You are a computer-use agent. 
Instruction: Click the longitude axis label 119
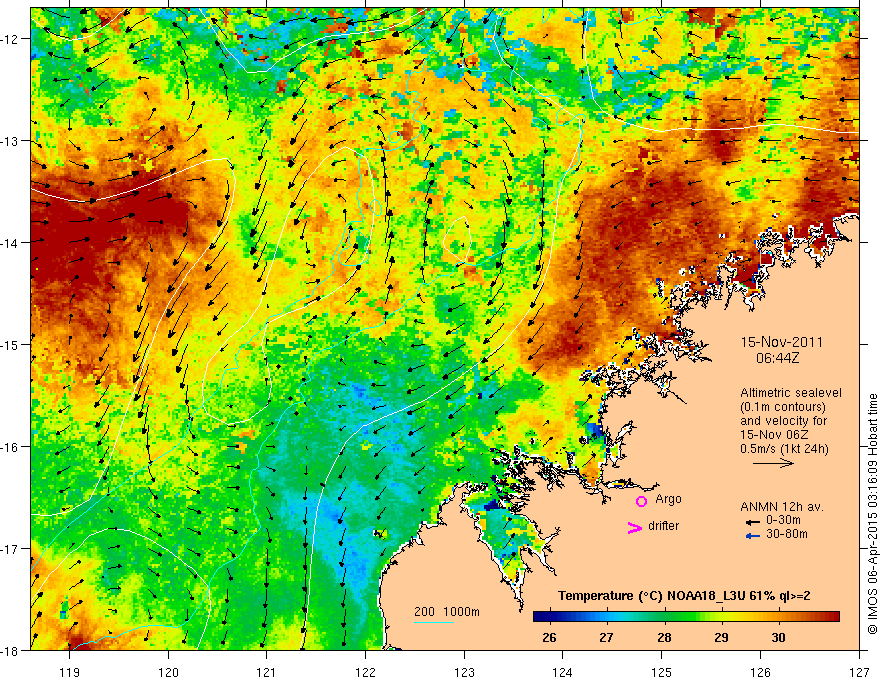click(70, 672)
